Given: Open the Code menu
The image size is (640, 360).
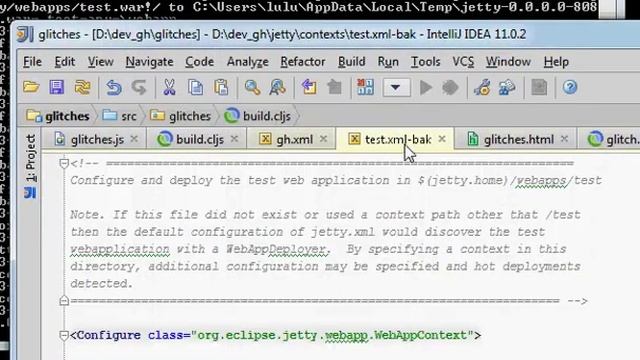Looking at the screenshot, I should pyautogui.click(x=200, y=62).
